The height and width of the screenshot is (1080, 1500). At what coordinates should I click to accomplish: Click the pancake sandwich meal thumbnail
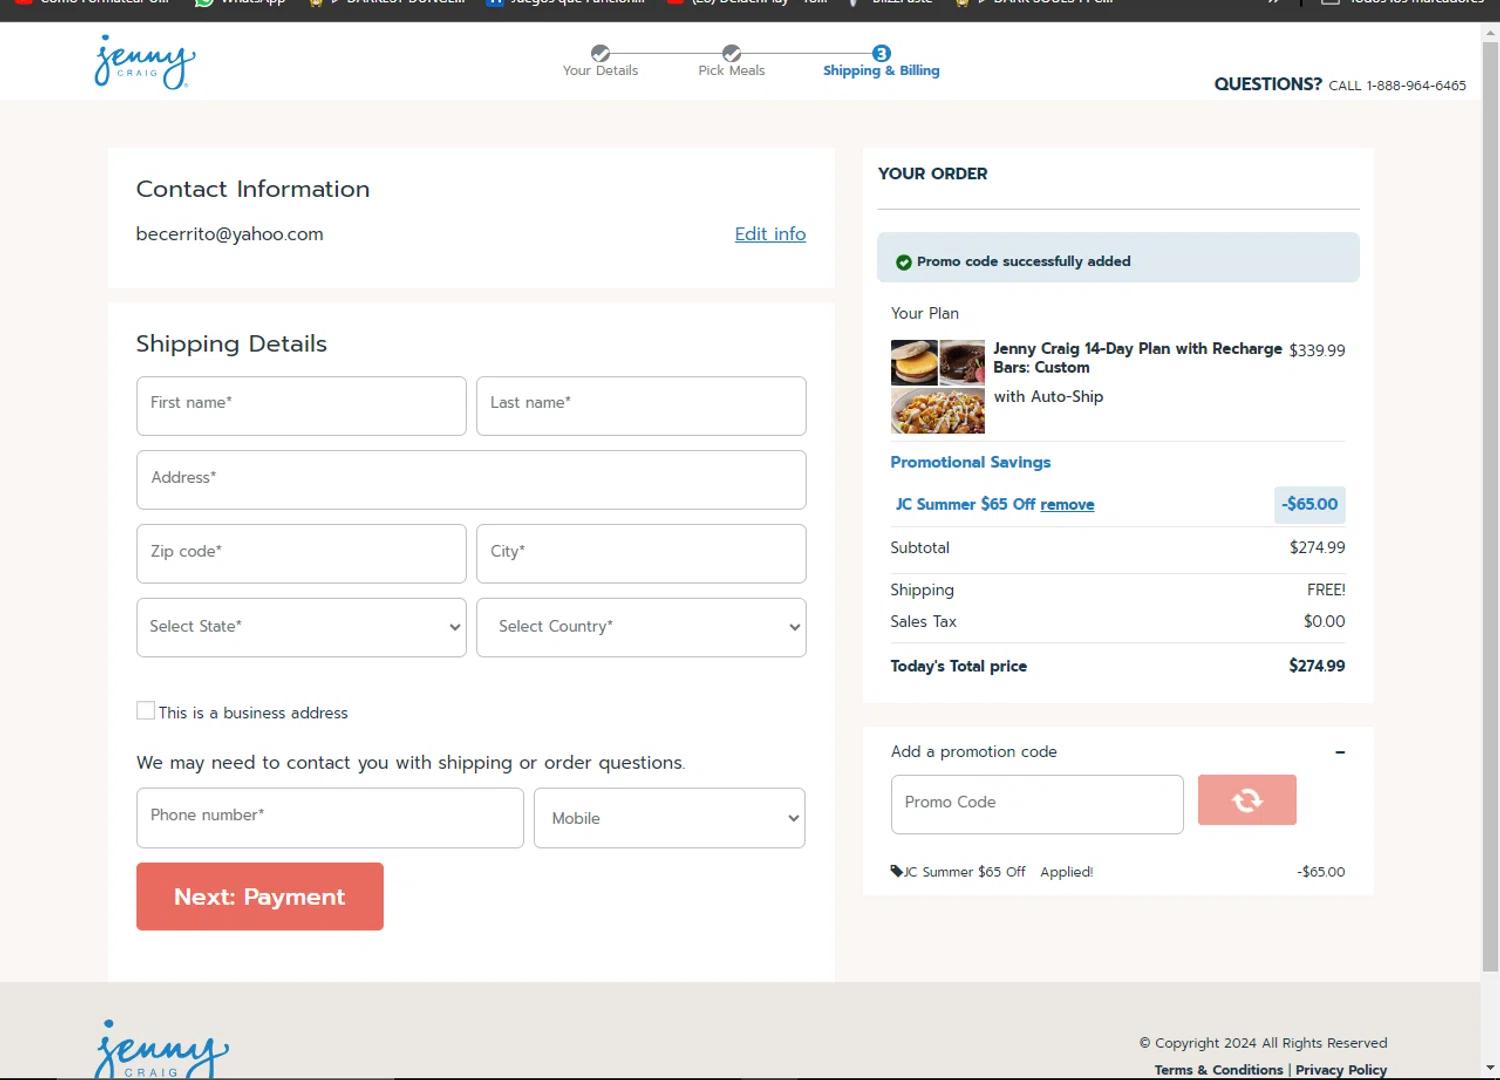pos(914,363)
